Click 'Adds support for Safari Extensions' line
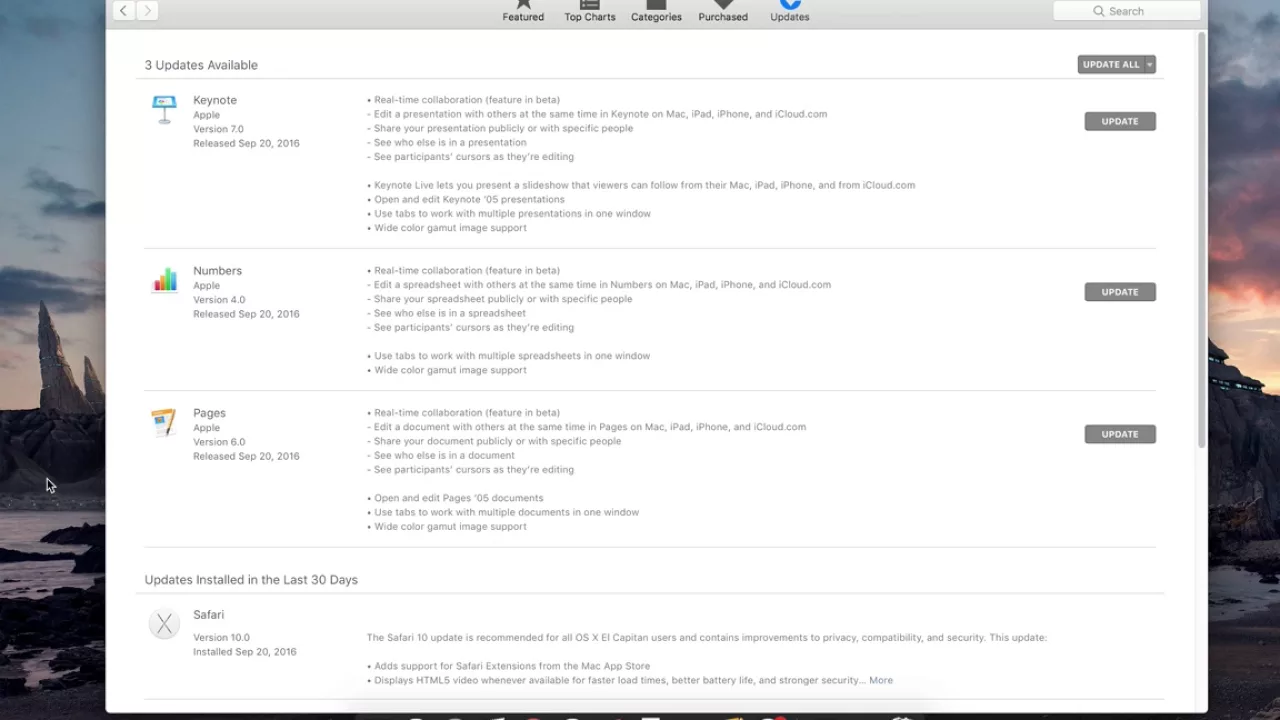This screenshot has height=720, width=1280. point(508,666)
